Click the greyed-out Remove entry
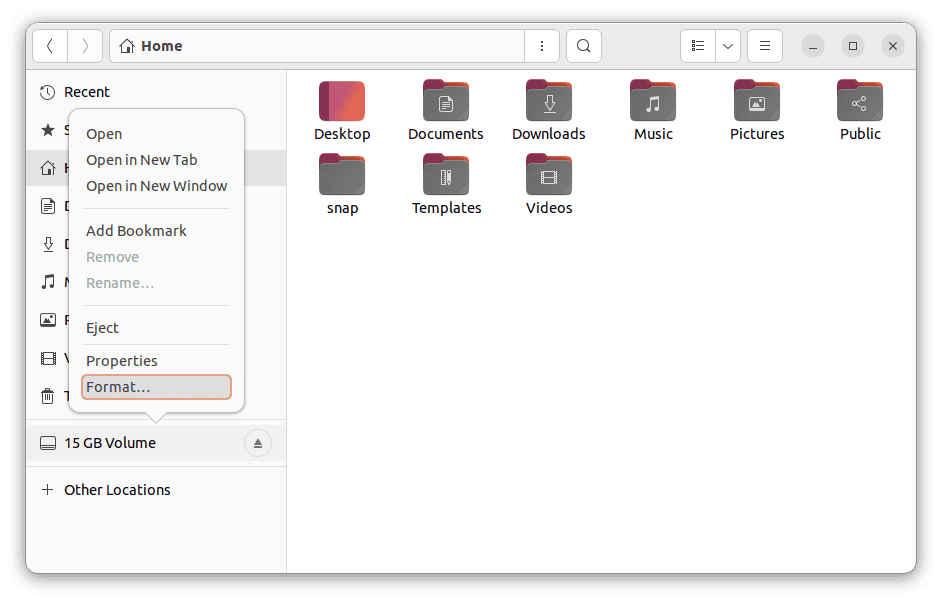 156,257
